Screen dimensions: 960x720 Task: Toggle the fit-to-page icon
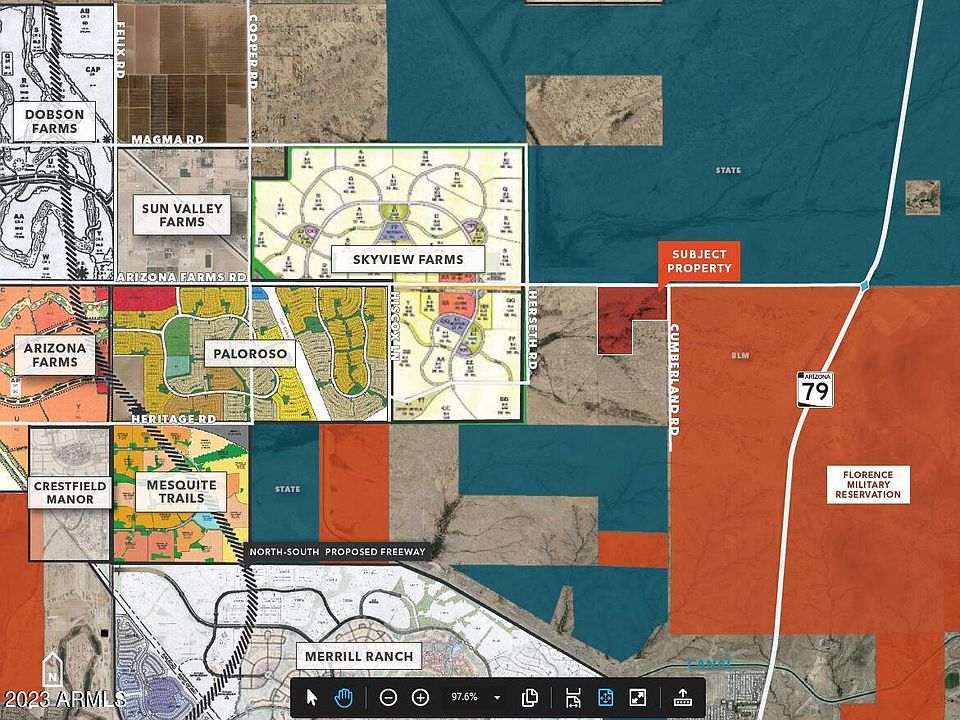(x=606, y=697)
